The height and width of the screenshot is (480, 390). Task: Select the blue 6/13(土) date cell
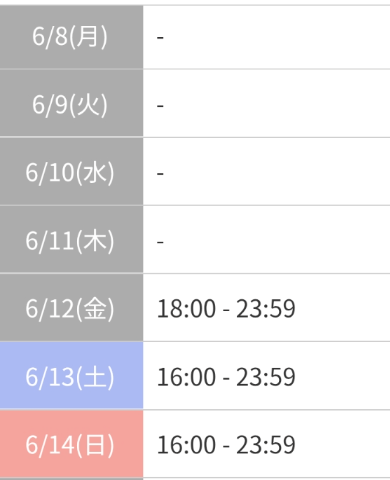71,376
